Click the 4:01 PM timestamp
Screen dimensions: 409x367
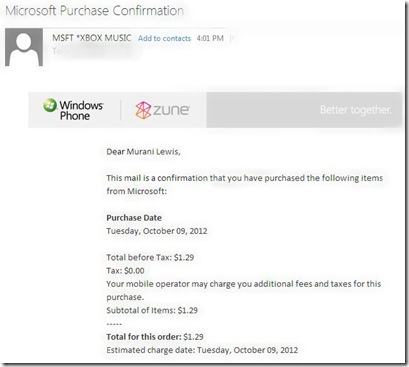click(x=210, y=38)
